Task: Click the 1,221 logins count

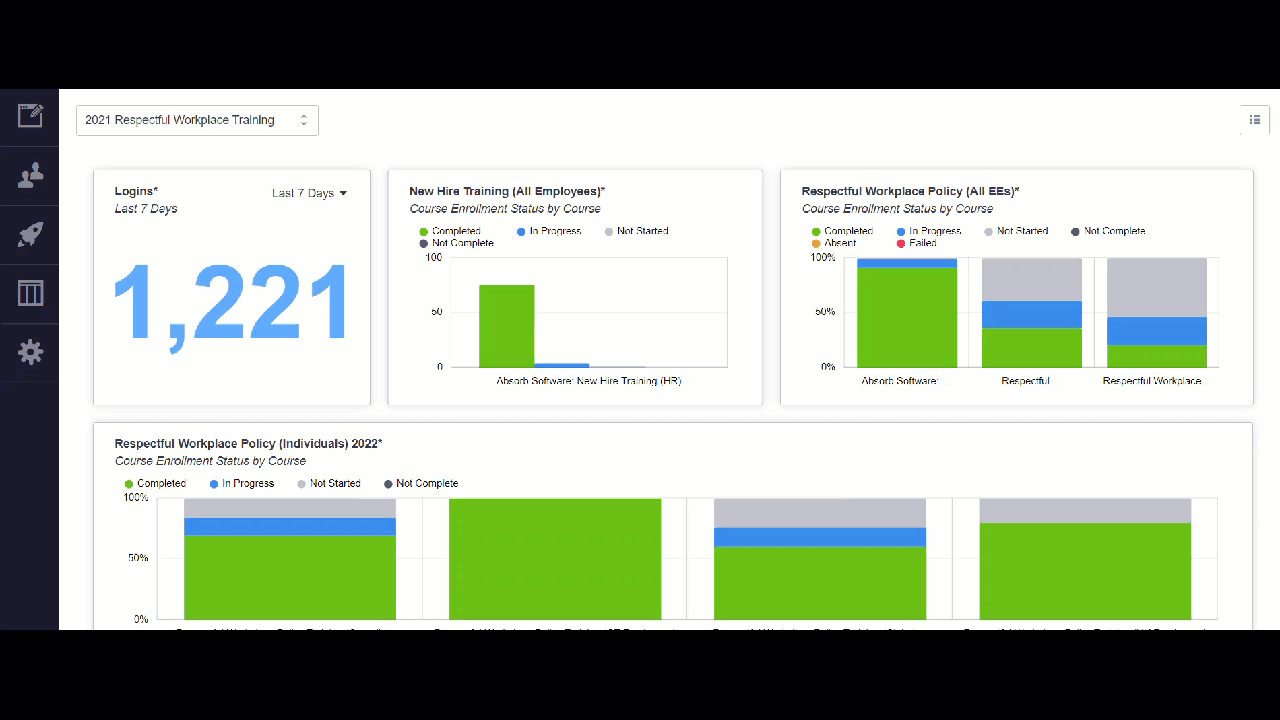Action: 231,303
